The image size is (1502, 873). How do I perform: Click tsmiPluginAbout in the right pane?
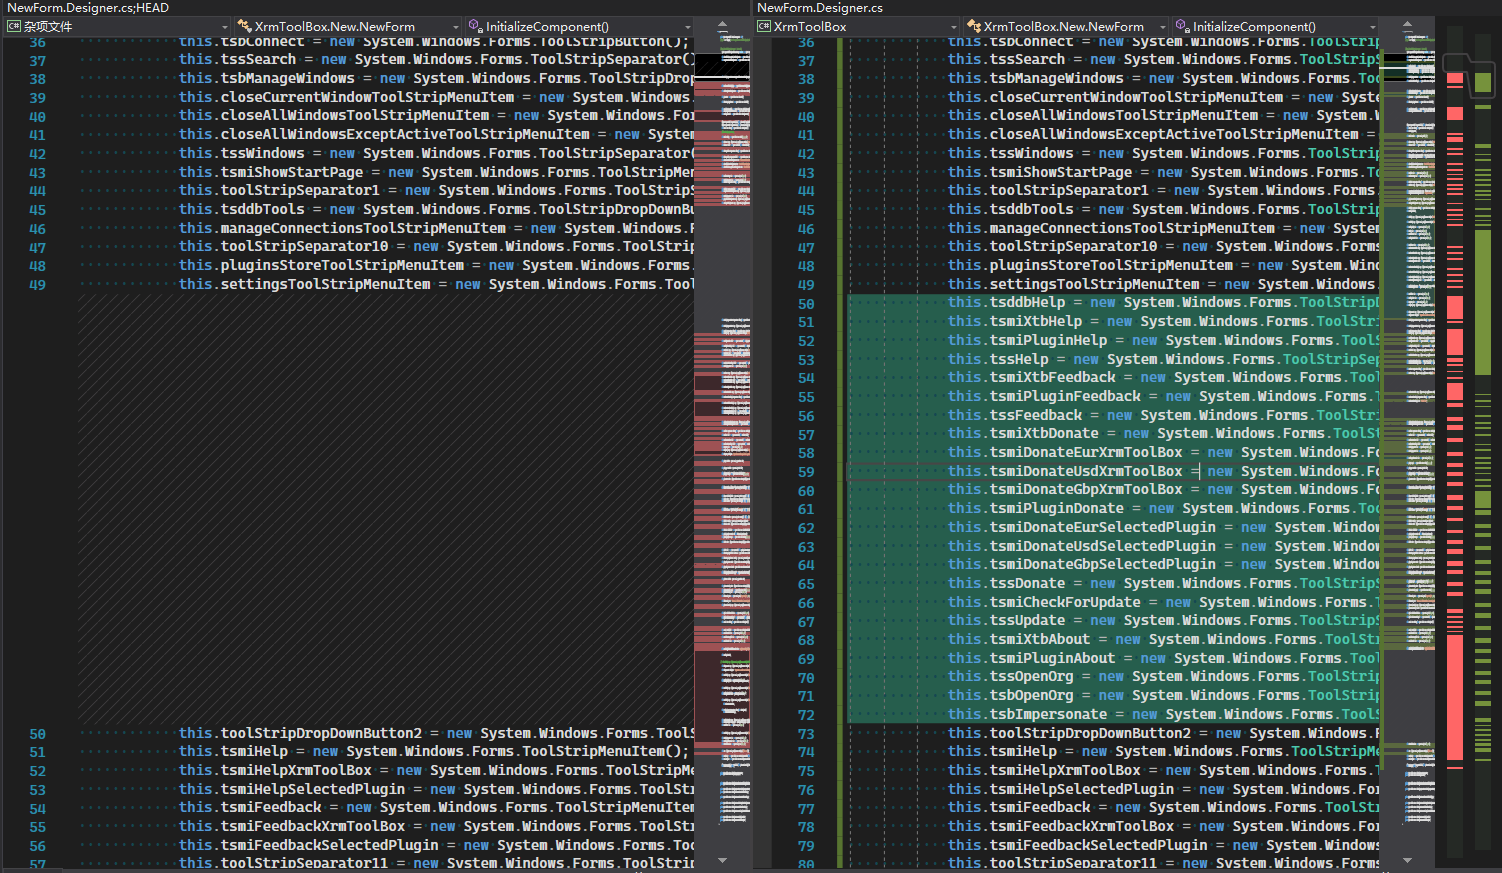pos(1052,659)
